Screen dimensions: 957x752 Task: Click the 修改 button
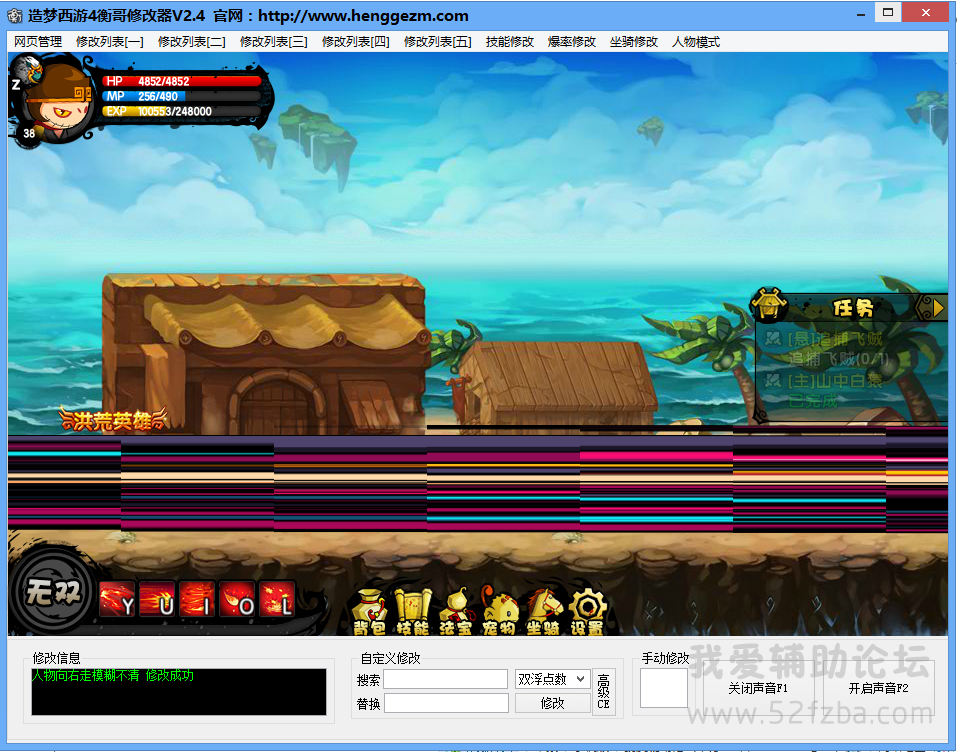coord(552,703)
